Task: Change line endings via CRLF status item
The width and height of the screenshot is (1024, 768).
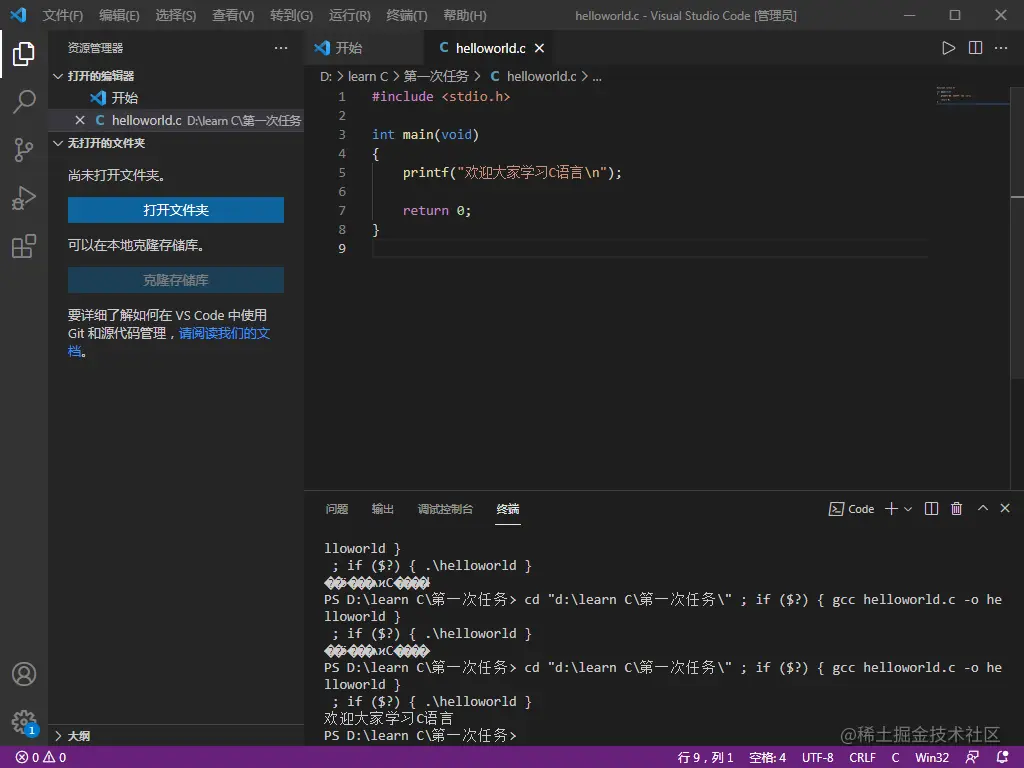Action: coord(863,758)
